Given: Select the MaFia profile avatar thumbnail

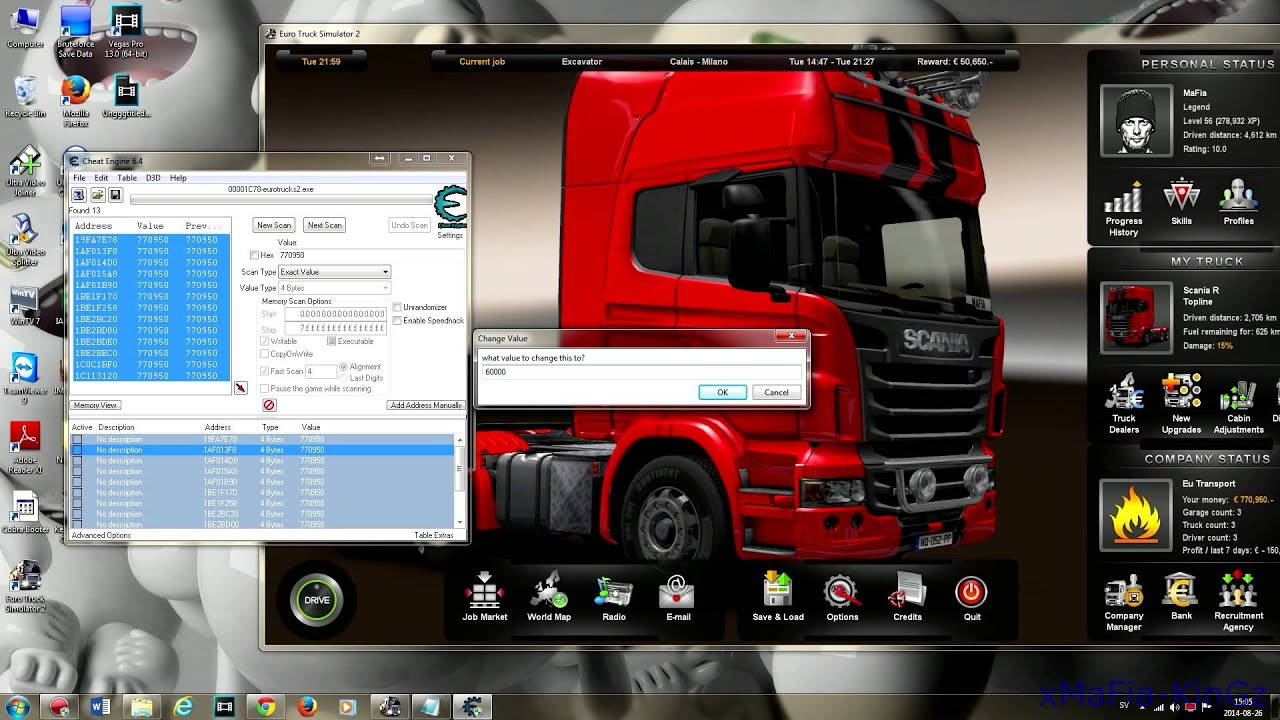Looking at the screenshot, I should tap(1136, 120).
